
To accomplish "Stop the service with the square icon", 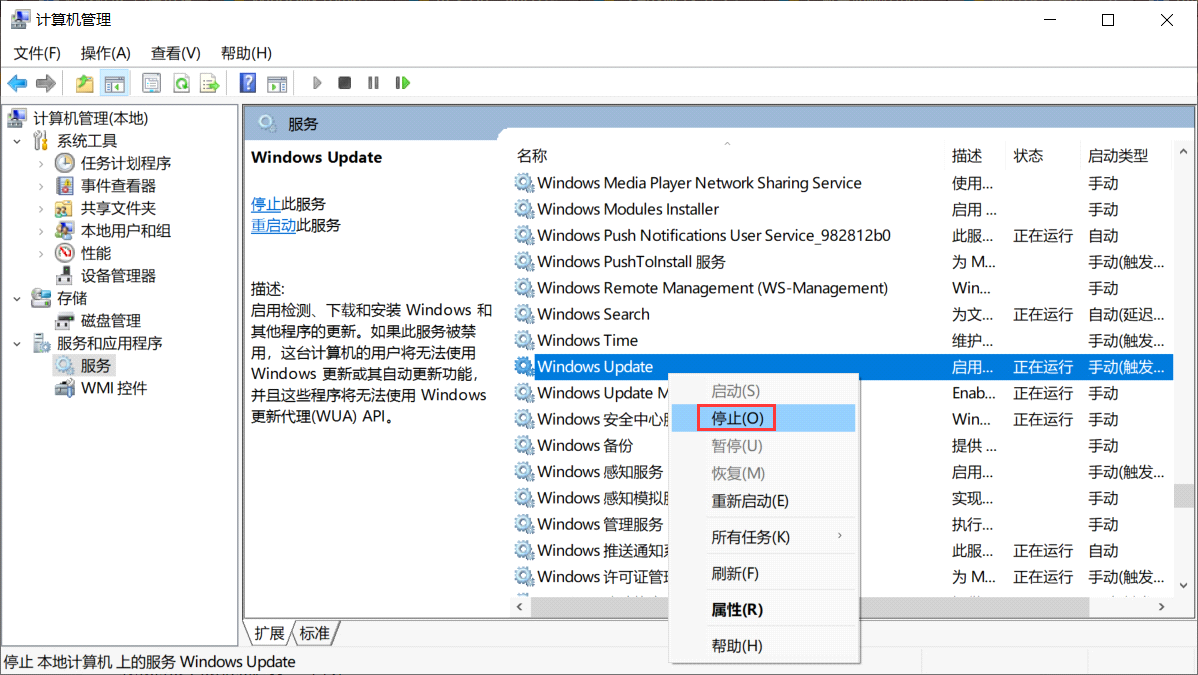I will point(344,82).
